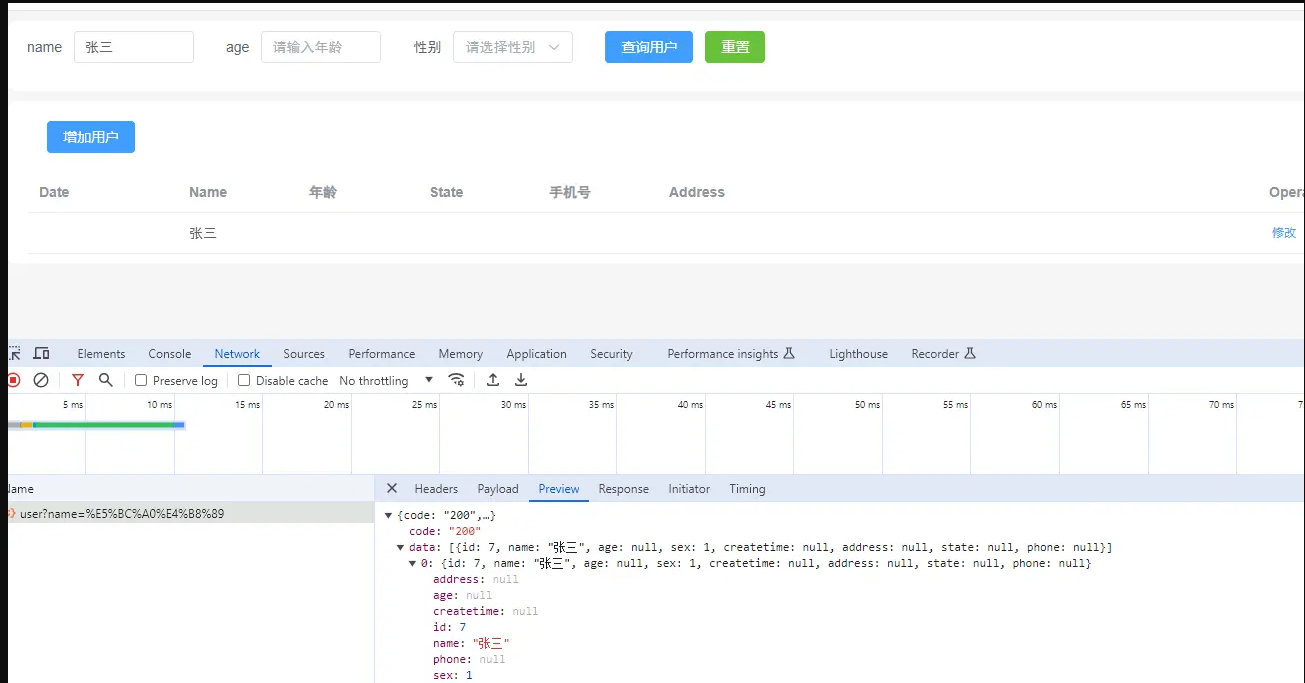This screenshot has width=1305, height=683.
Task: Export HAR file download icon
Action: click(x=521, y=380)
